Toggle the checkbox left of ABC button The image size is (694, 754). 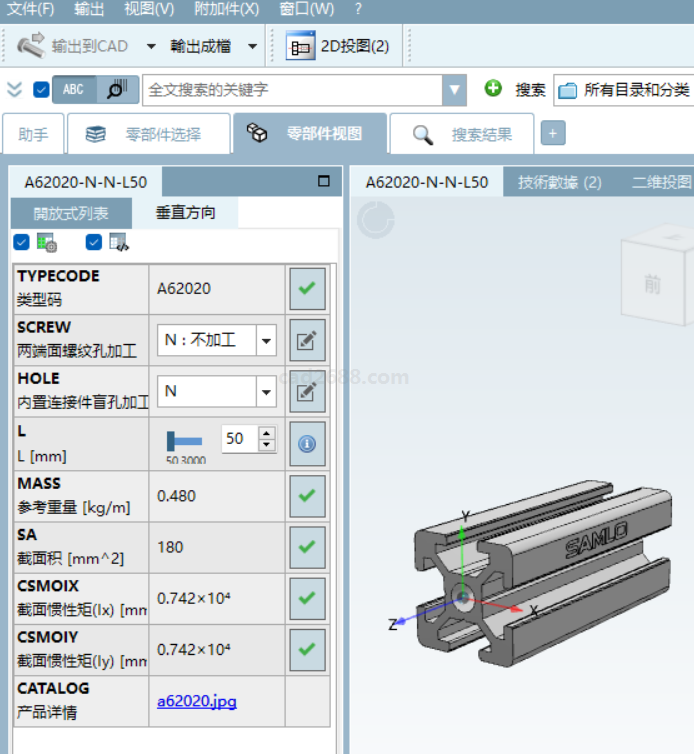click(x=41, y=89)
